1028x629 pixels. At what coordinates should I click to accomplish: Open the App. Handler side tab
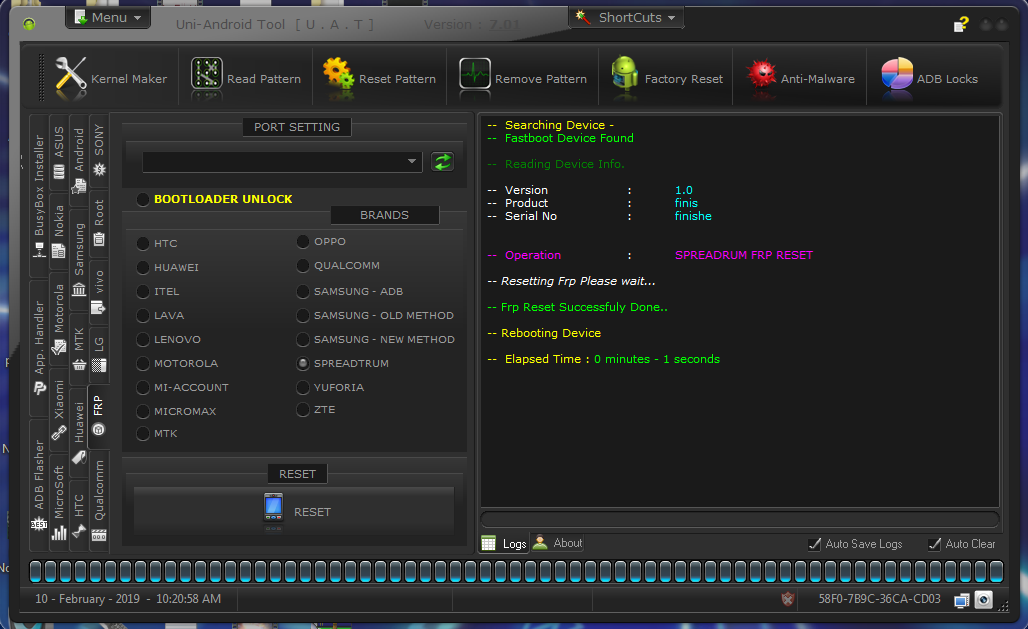39,350
